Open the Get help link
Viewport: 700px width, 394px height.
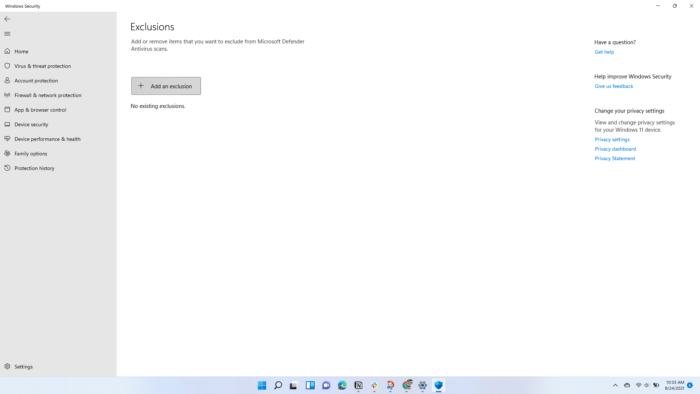pos(604,52)
